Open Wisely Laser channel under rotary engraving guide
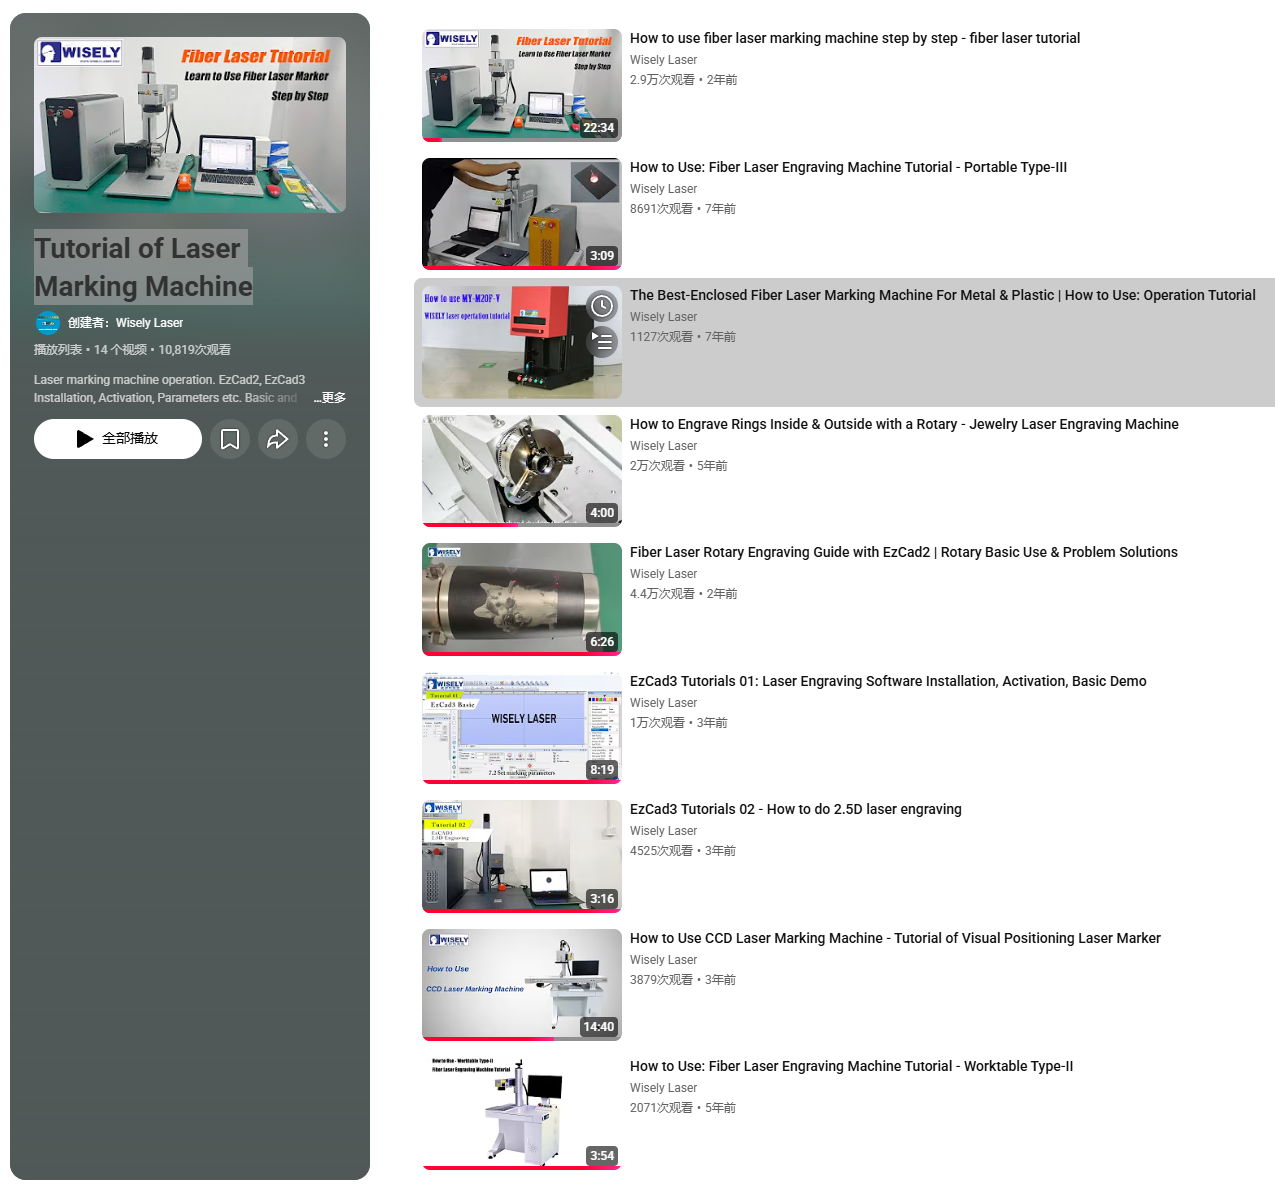 tap(663, 574)
